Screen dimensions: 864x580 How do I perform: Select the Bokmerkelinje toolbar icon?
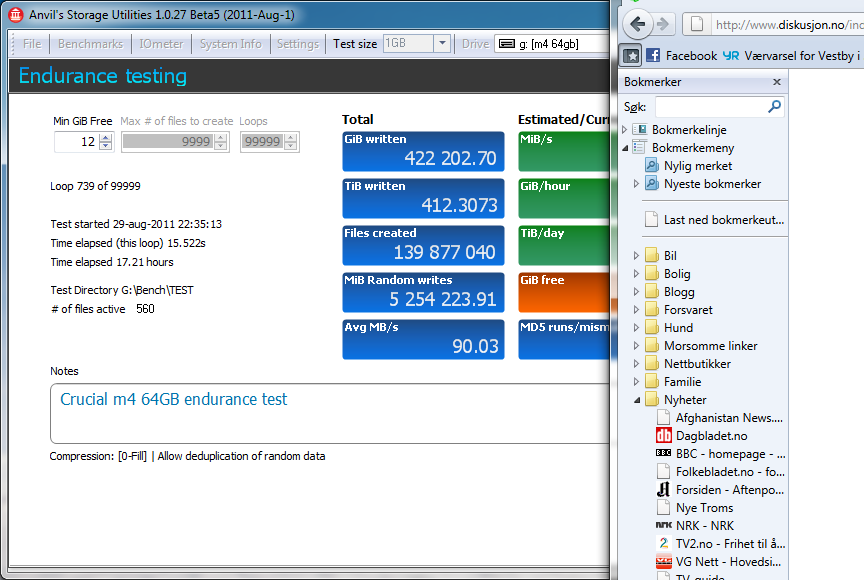[639, 130]
